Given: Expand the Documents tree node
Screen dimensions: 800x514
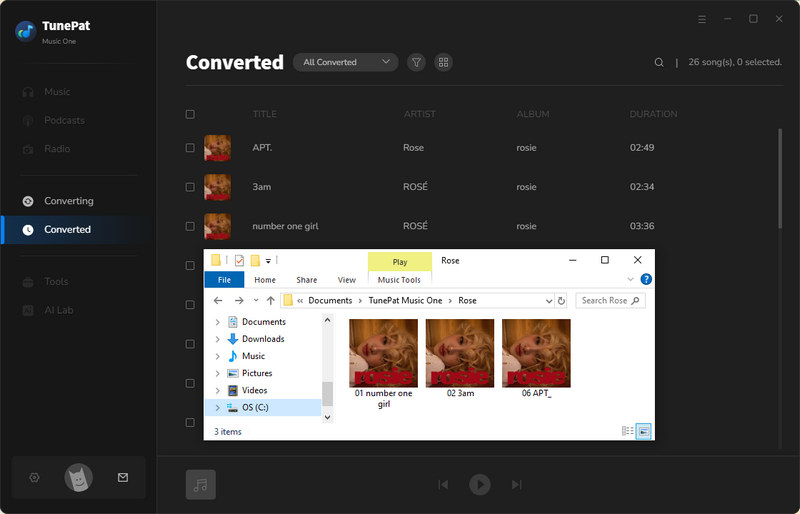Looking at the screenshot, I should point(218,322).
